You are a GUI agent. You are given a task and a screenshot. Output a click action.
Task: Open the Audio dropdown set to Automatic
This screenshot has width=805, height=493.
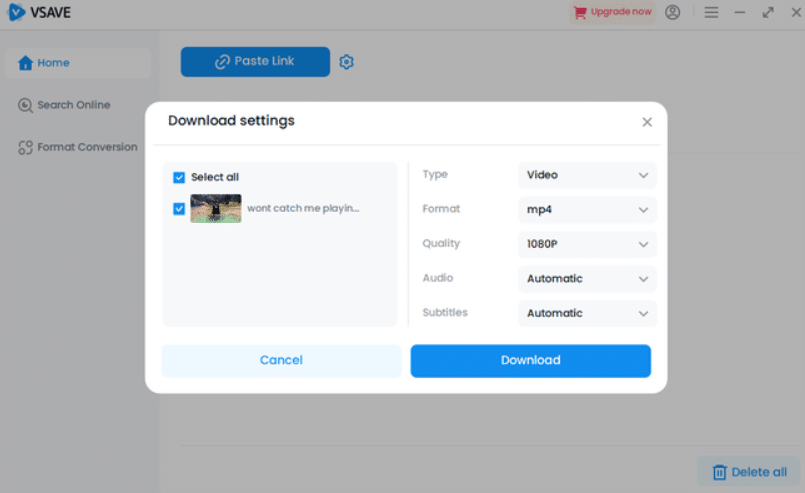pos(587,279)
